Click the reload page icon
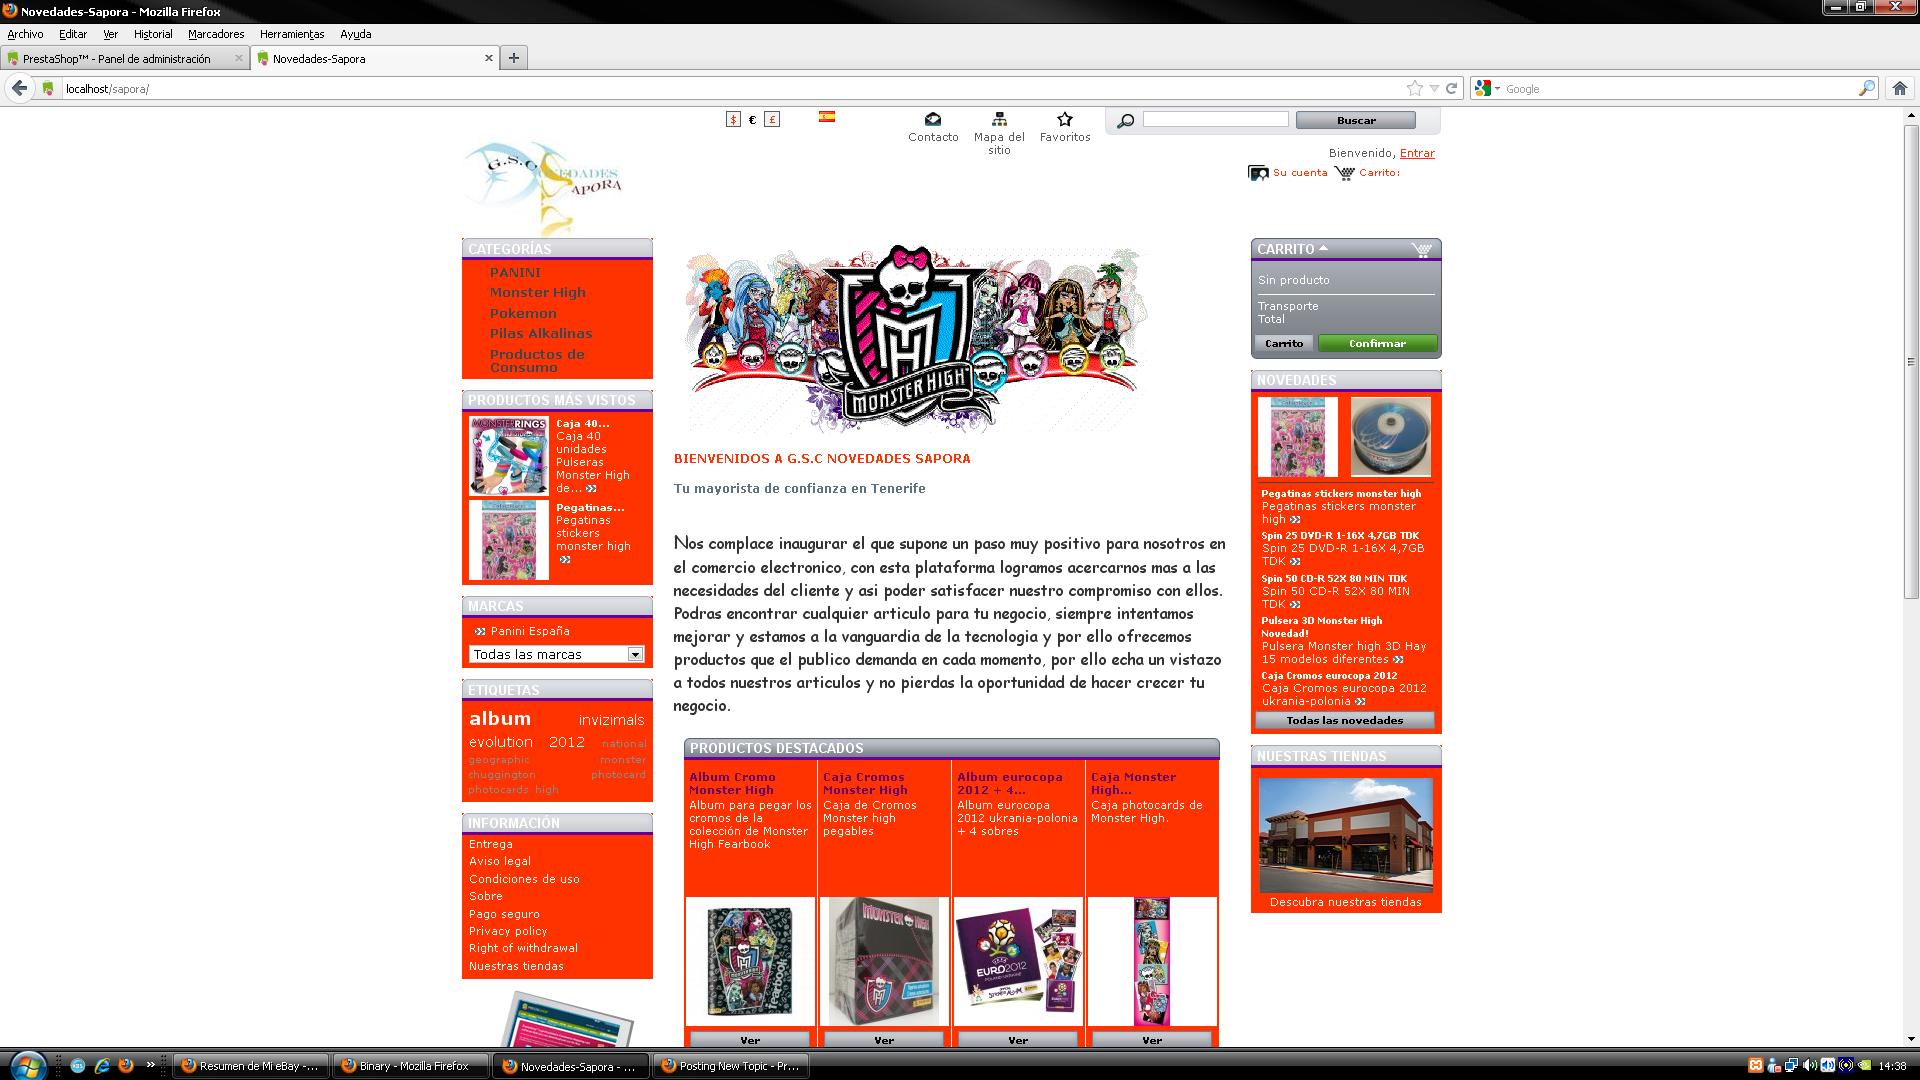The width and height of the screenshot is (1920, 1080). point(1452,88)
